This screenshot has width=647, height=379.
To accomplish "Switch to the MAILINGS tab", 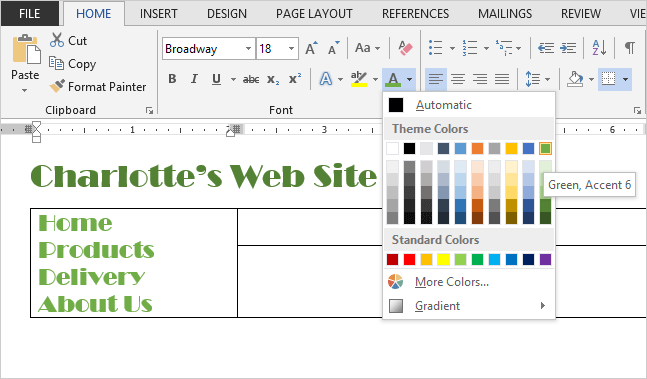I will 505,14.
